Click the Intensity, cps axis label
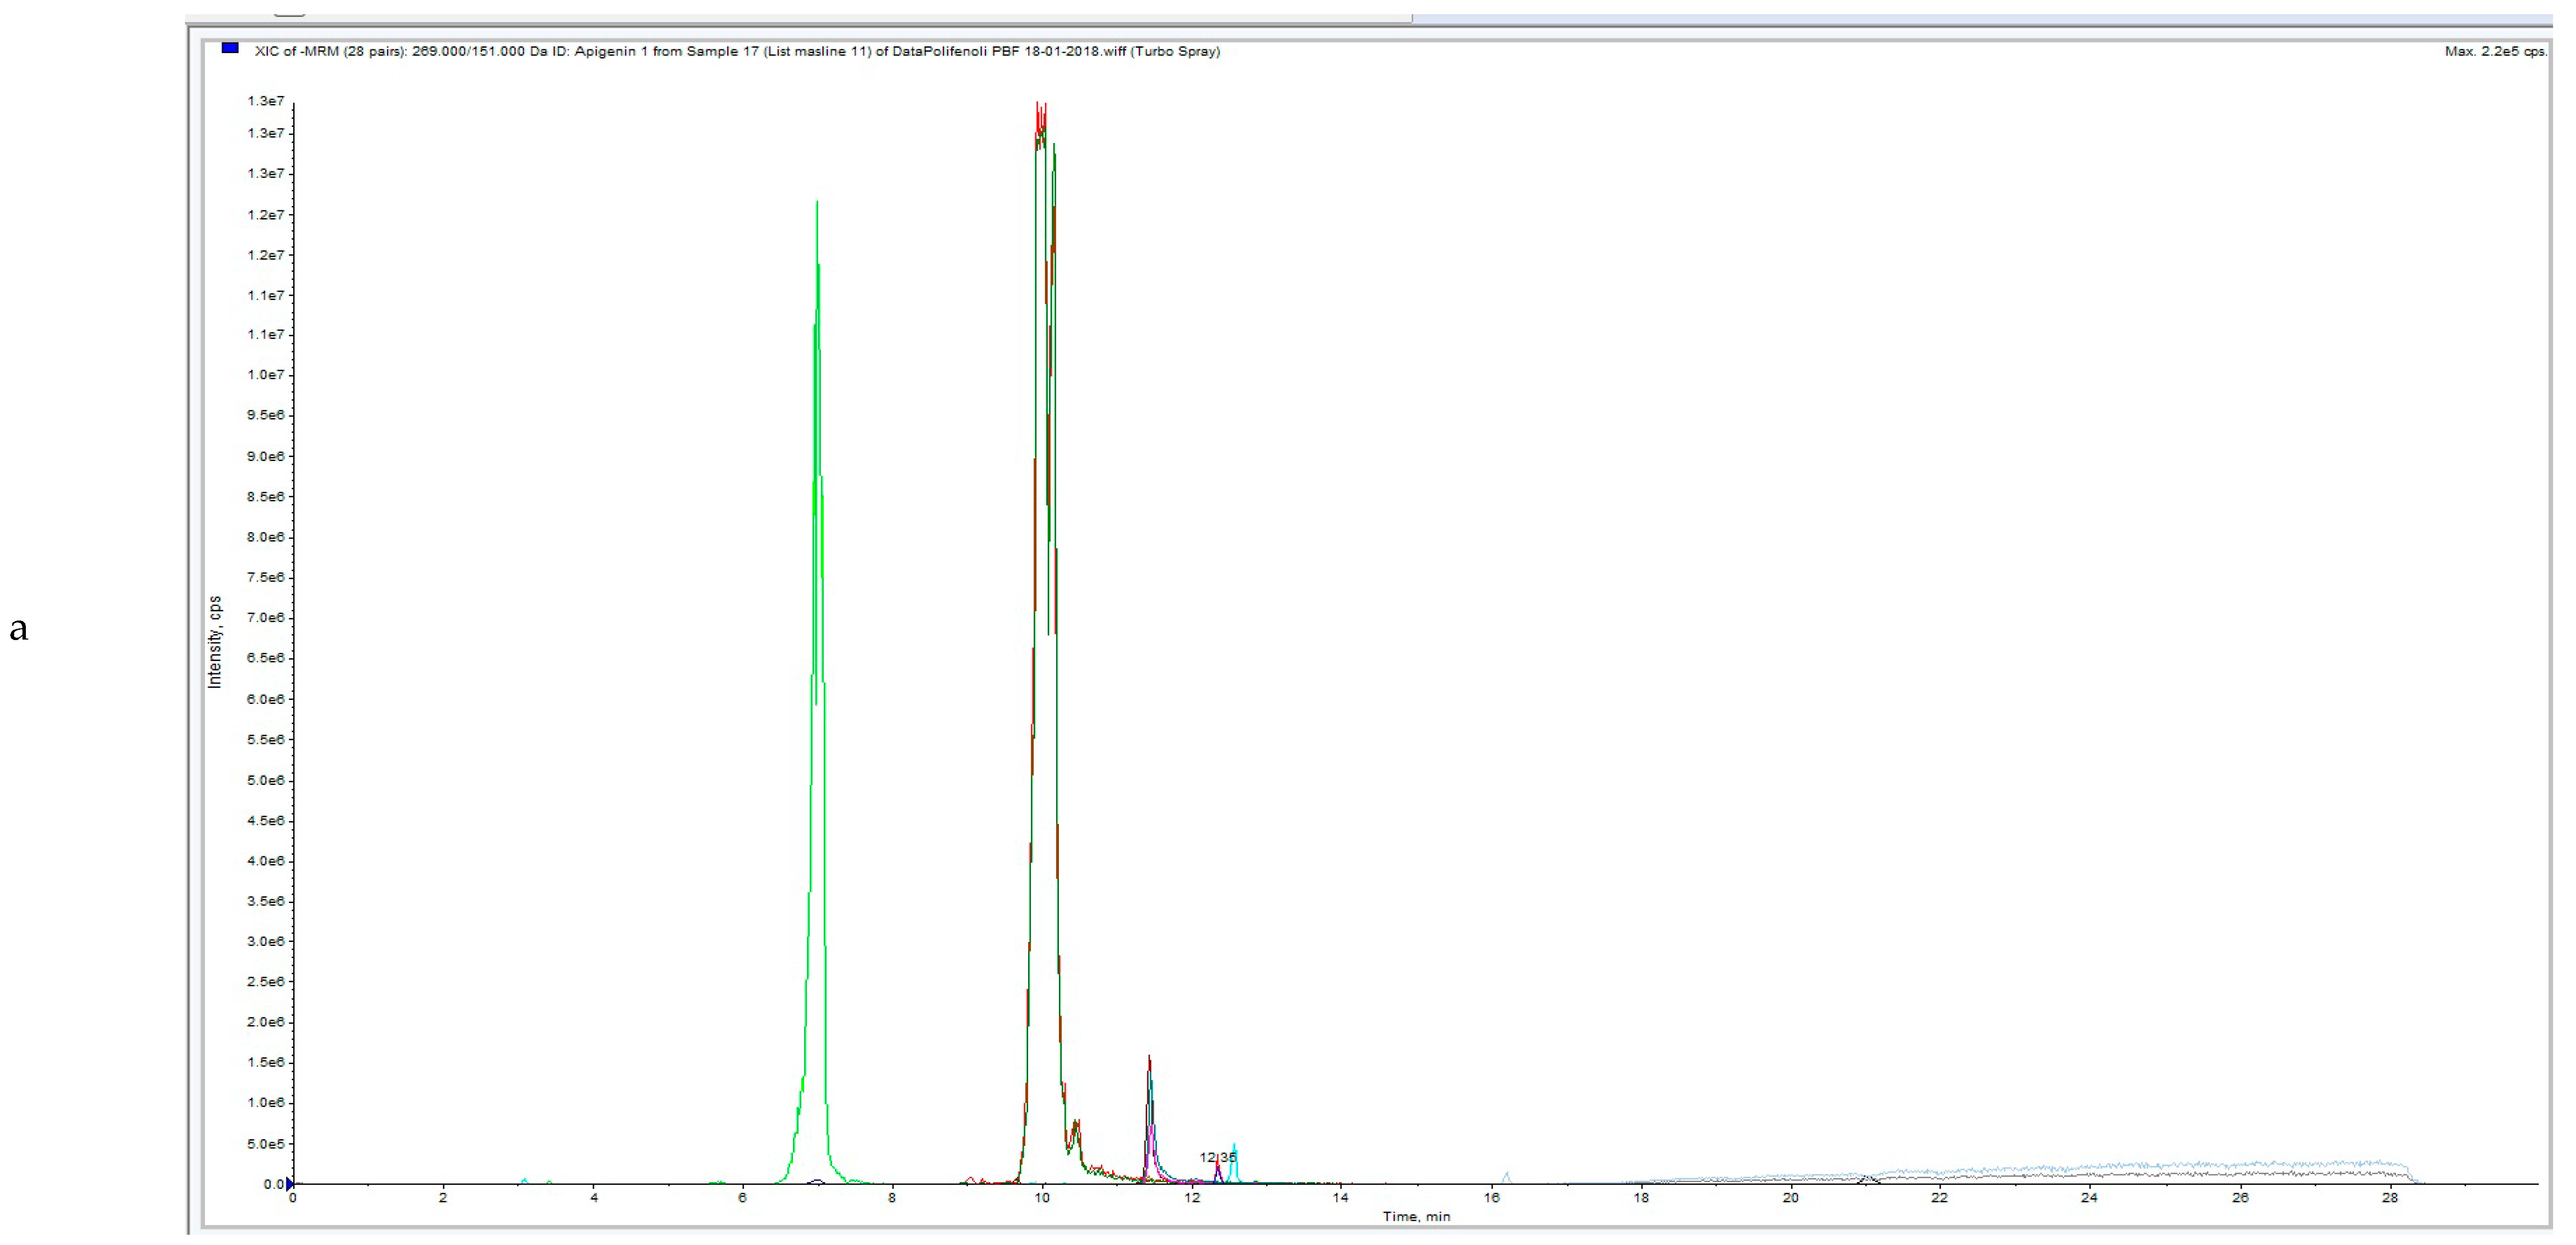Image resolution: width=2576 pixels, height=1245 pixels. pyautogui.click(x=214, y=642)
